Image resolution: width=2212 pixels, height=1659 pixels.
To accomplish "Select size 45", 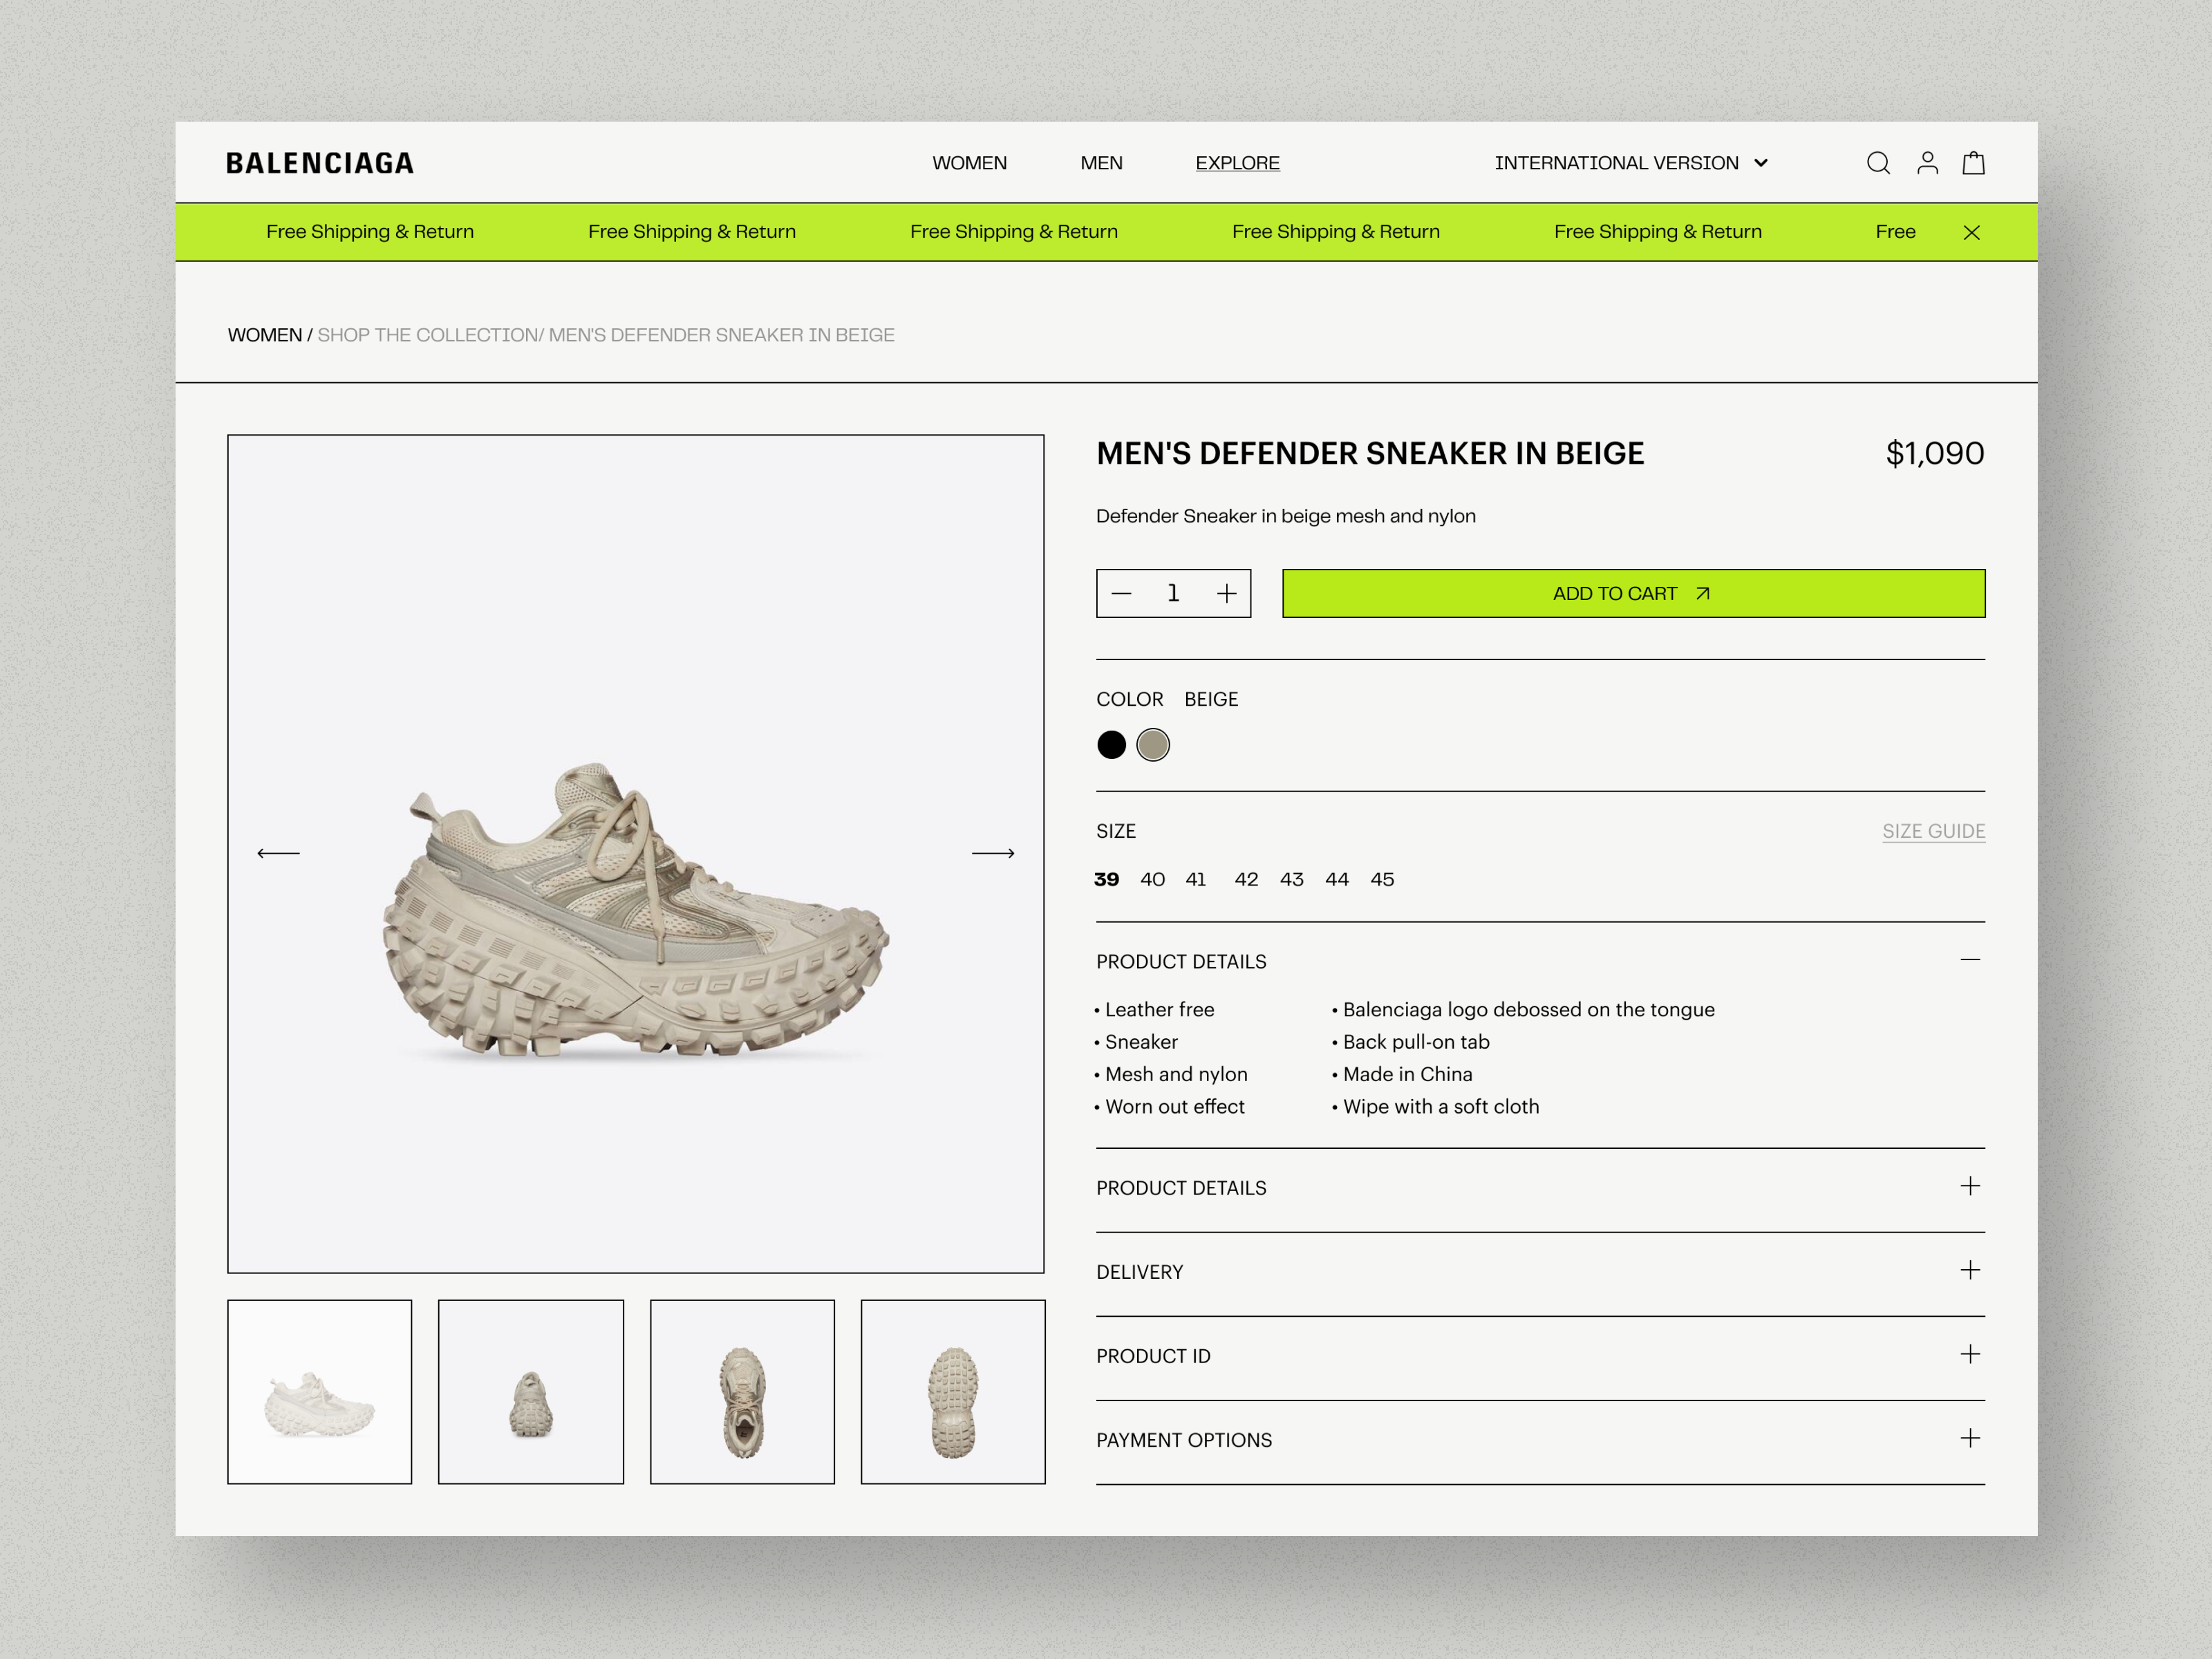I will click(1382, 879).
